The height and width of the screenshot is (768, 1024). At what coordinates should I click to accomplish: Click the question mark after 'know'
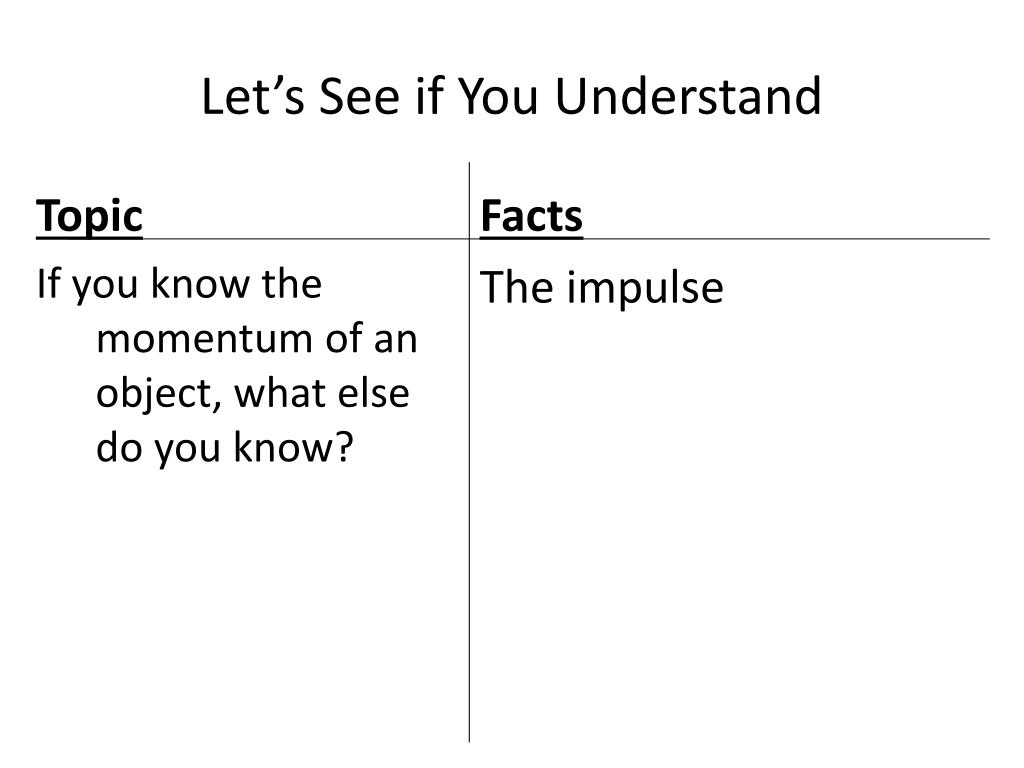(345, 447)
